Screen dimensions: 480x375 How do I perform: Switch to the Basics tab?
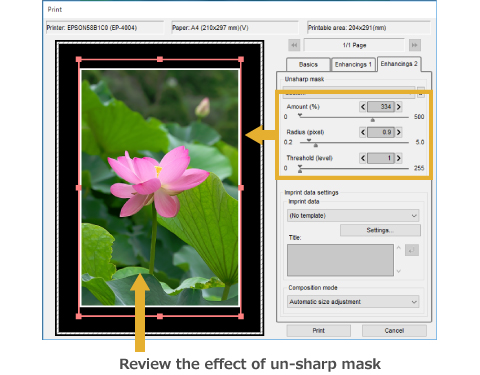308,65
